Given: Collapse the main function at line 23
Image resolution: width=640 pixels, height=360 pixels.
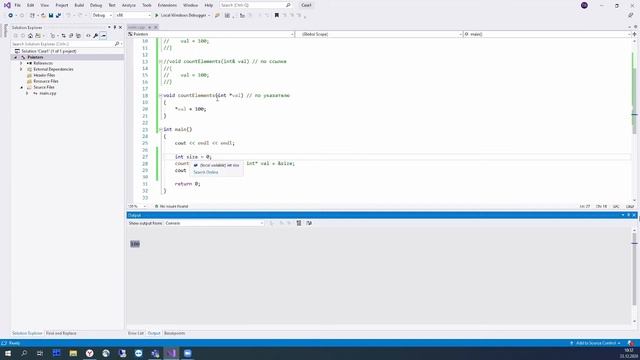Looking at the screenshot, I should pos(161,129).
